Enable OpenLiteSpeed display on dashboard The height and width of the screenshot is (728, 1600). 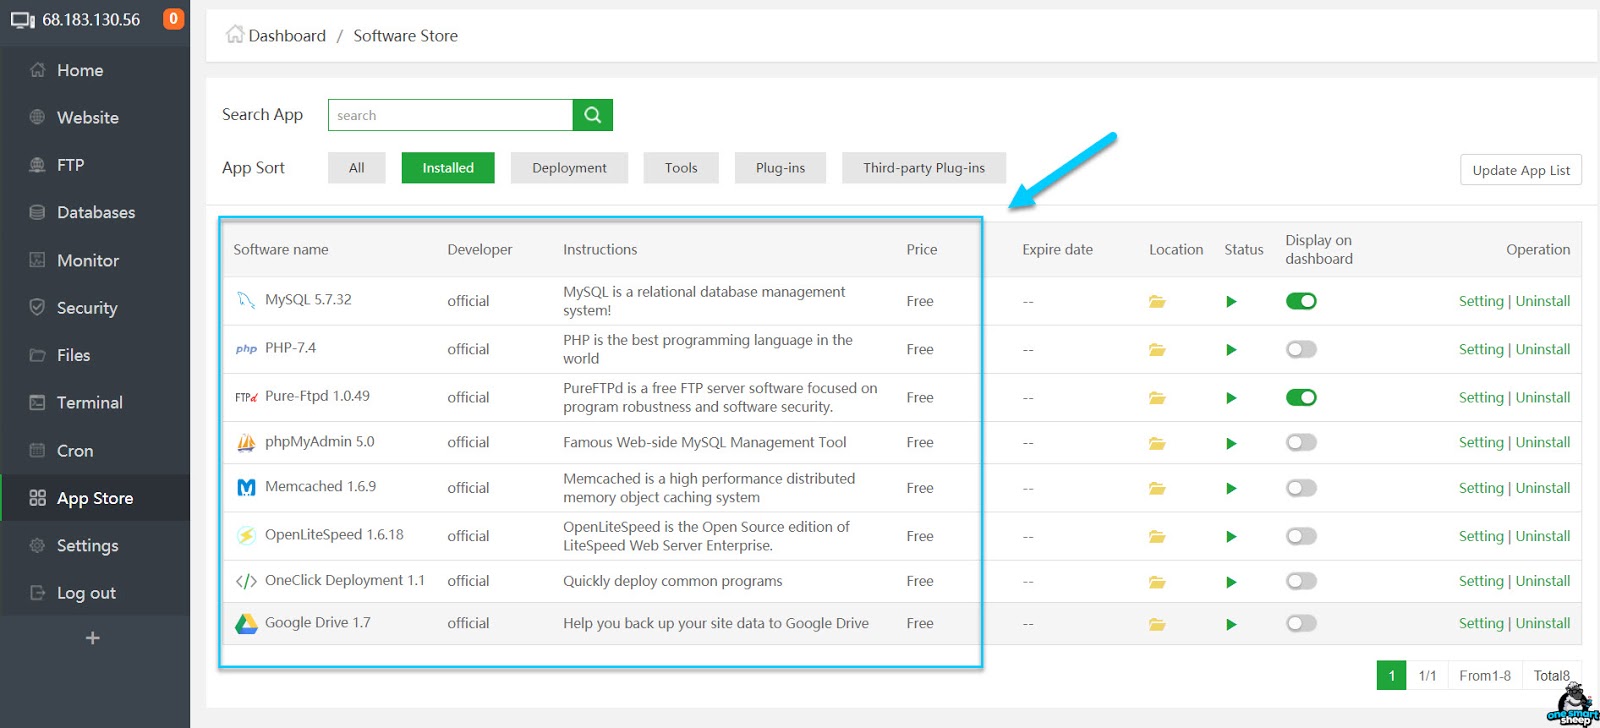(x=1301, y=536)
